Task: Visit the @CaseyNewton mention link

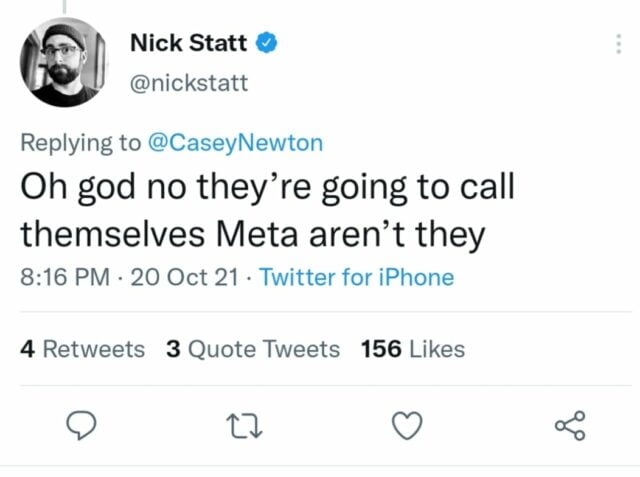Action: coord(235,142)
